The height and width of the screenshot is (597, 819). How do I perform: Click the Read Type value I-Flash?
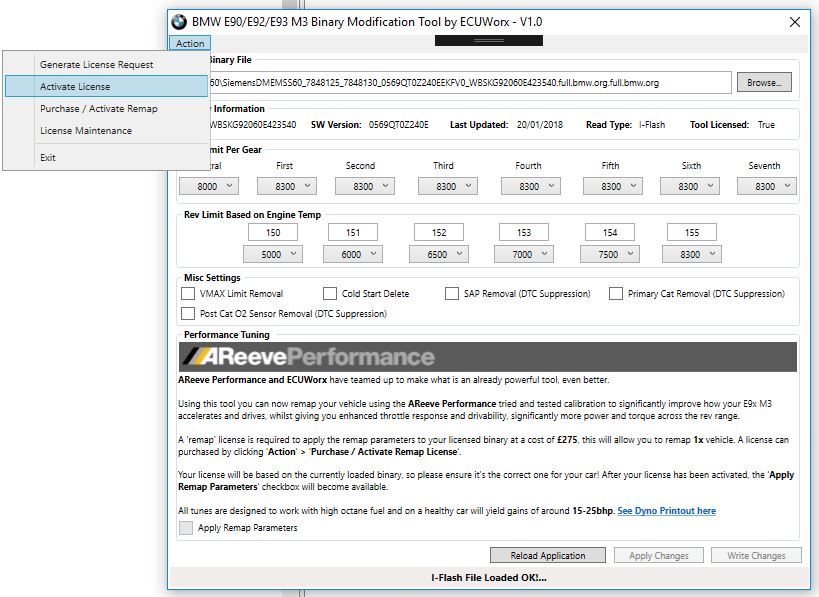point(652,125)
